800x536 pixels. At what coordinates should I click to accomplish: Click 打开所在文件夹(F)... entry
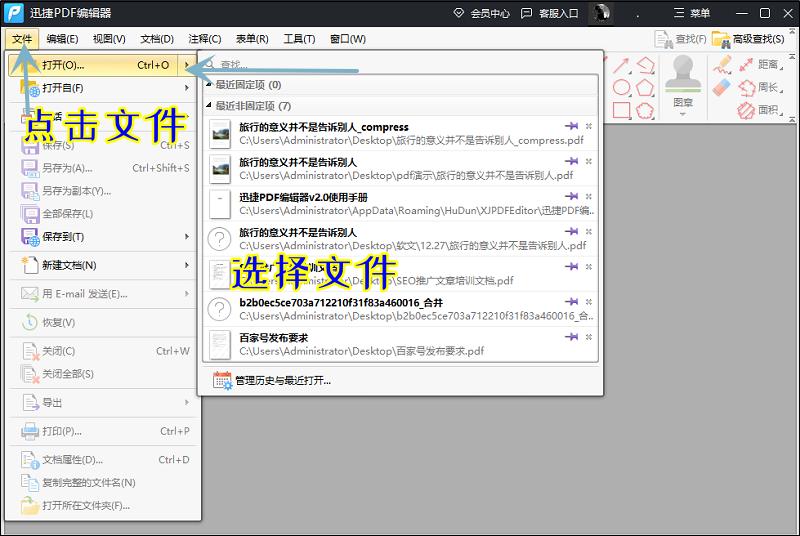[101, 505]
